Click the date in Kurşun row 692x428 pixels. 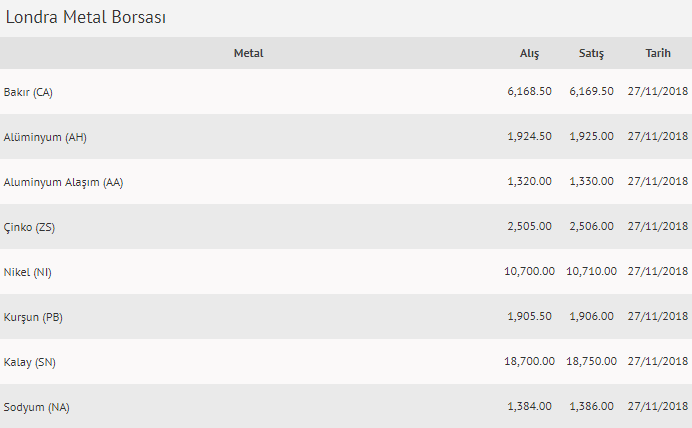(658, 316)
